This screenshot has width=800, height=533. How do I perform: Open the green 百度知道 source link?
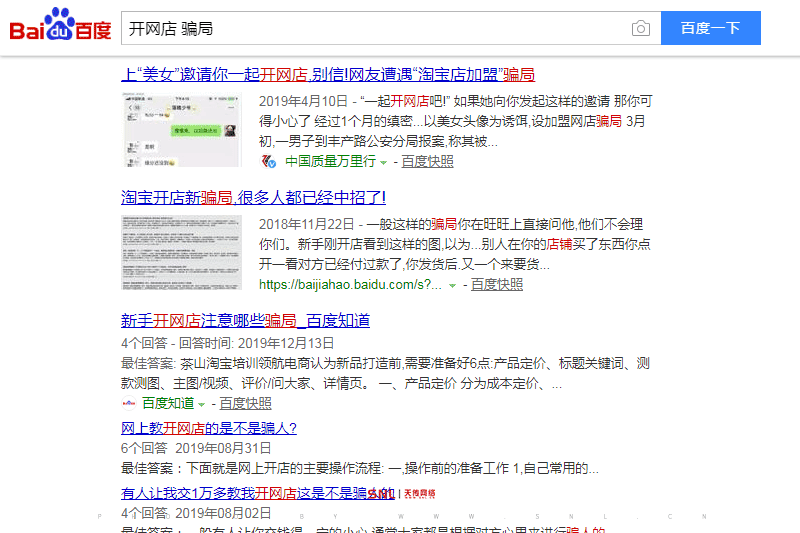(168, 403)
